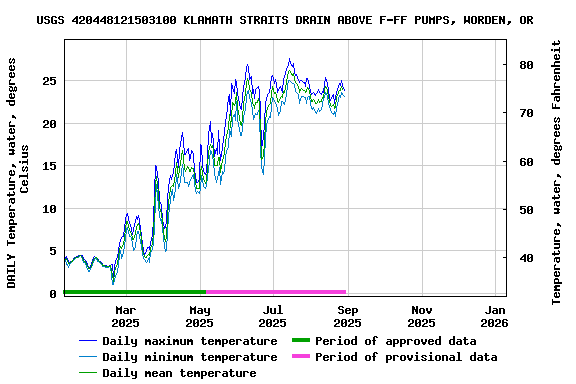
Task: Click the 'DAILY Temperature, water, degrees Celsius' axis title
Action: pos(18,173)
